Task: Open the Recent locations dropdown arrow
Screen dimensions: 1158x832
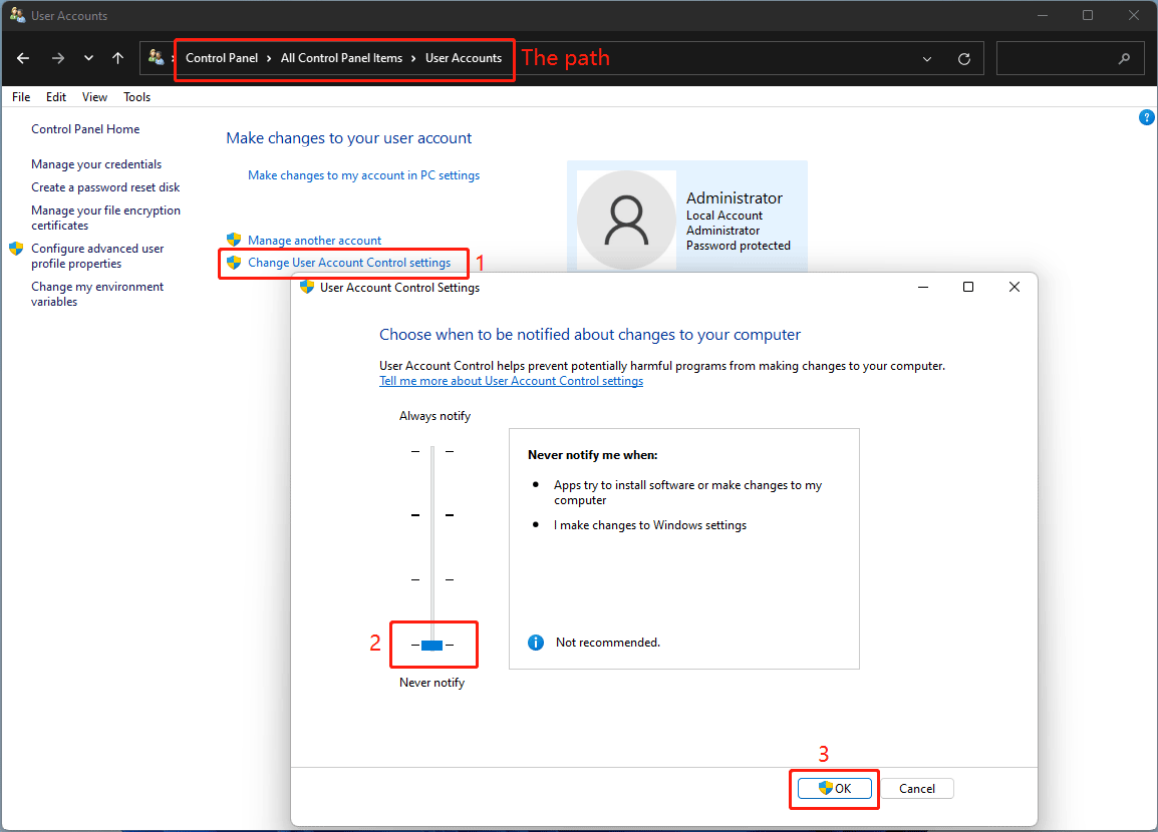Action: click(89, 58)
